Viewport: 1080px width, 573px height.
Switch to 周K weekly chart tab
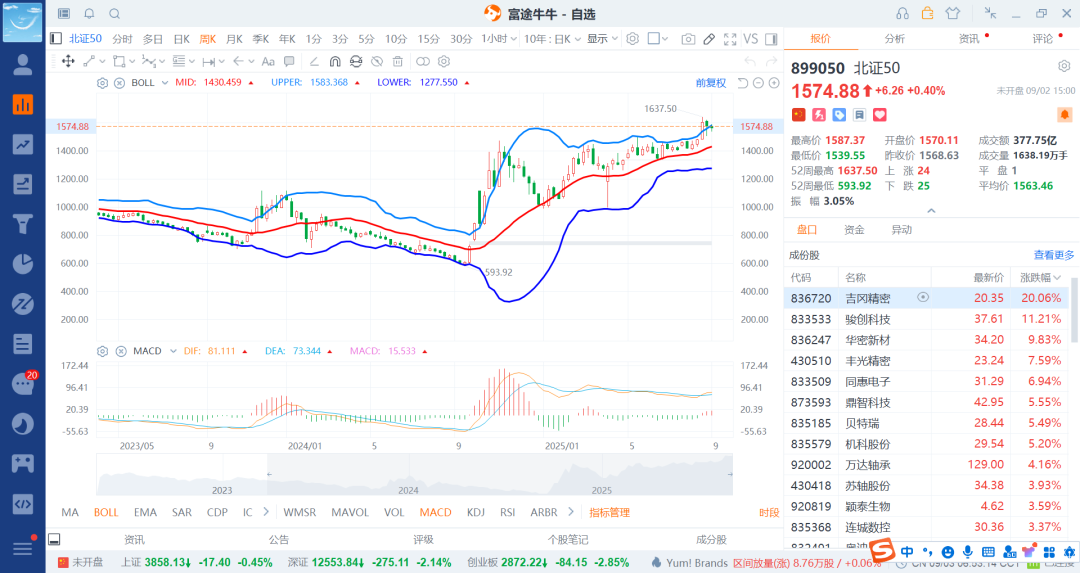pos(207,39)
